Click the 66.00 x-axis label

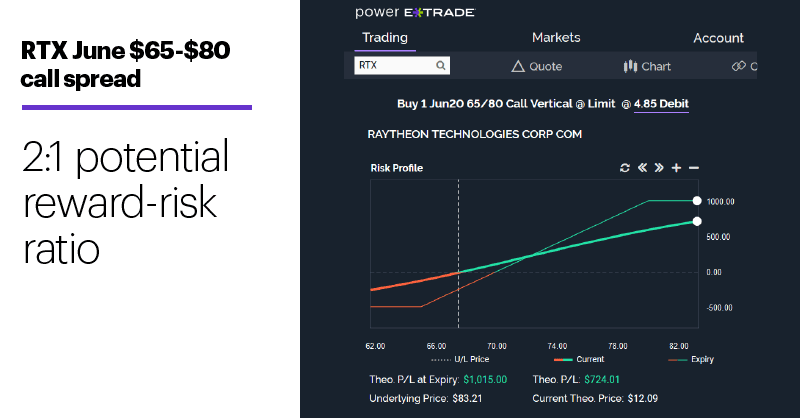(436, 346)
